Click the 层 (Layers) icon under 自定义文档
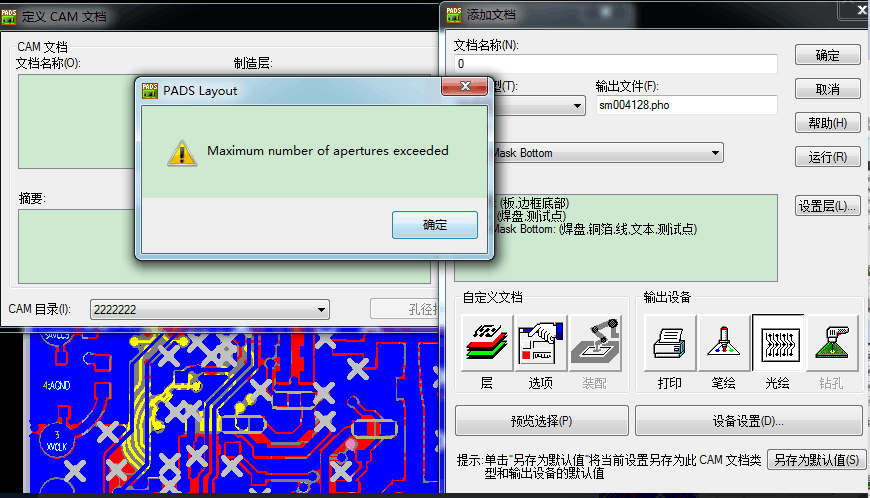 tap(486, 342)
